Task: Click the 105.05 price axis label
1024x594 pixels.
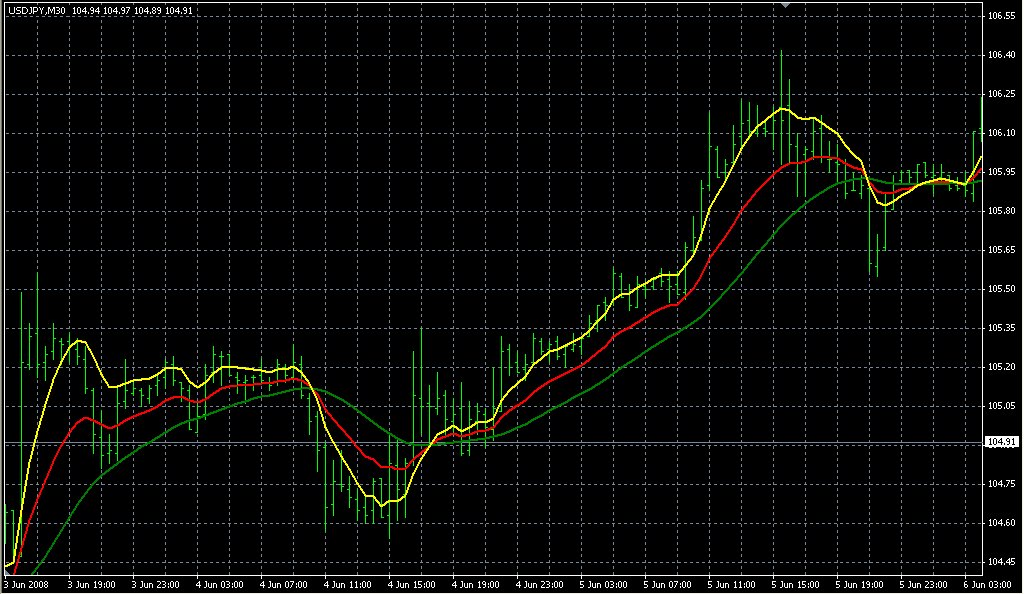Action: point(1001,406)
